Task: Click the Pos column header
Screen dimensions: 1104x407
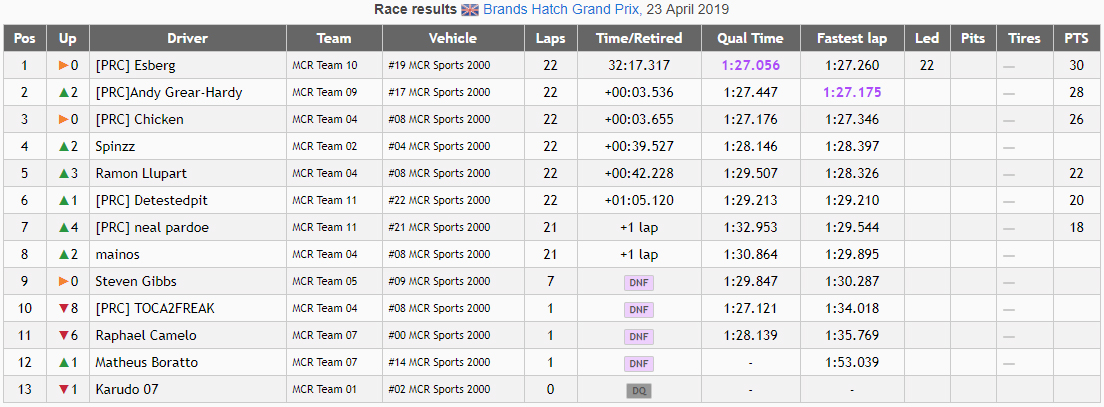Action: [x=25, y=38]
